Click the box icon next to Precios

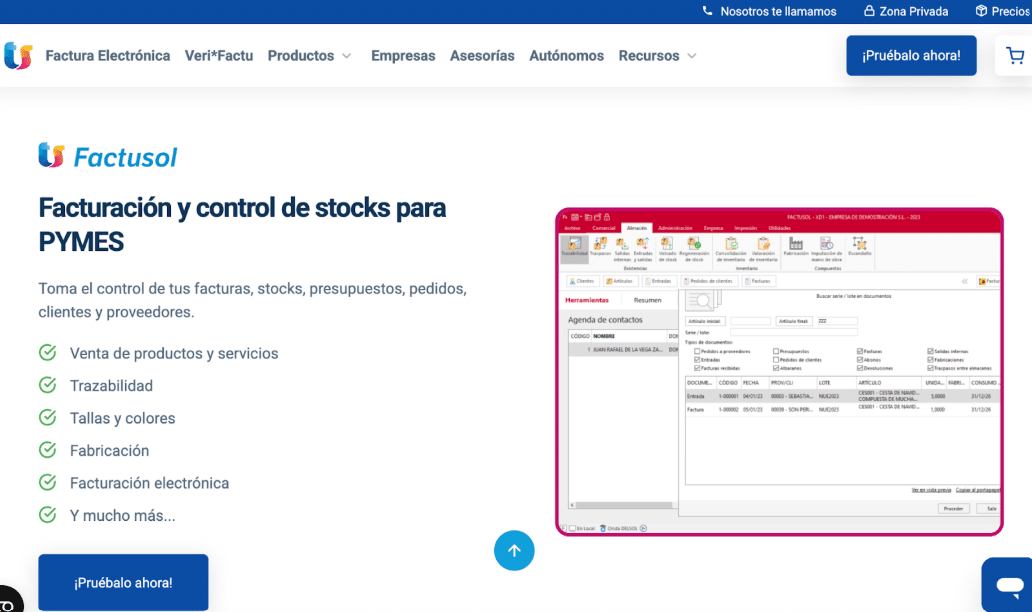[x=981, y=11]
